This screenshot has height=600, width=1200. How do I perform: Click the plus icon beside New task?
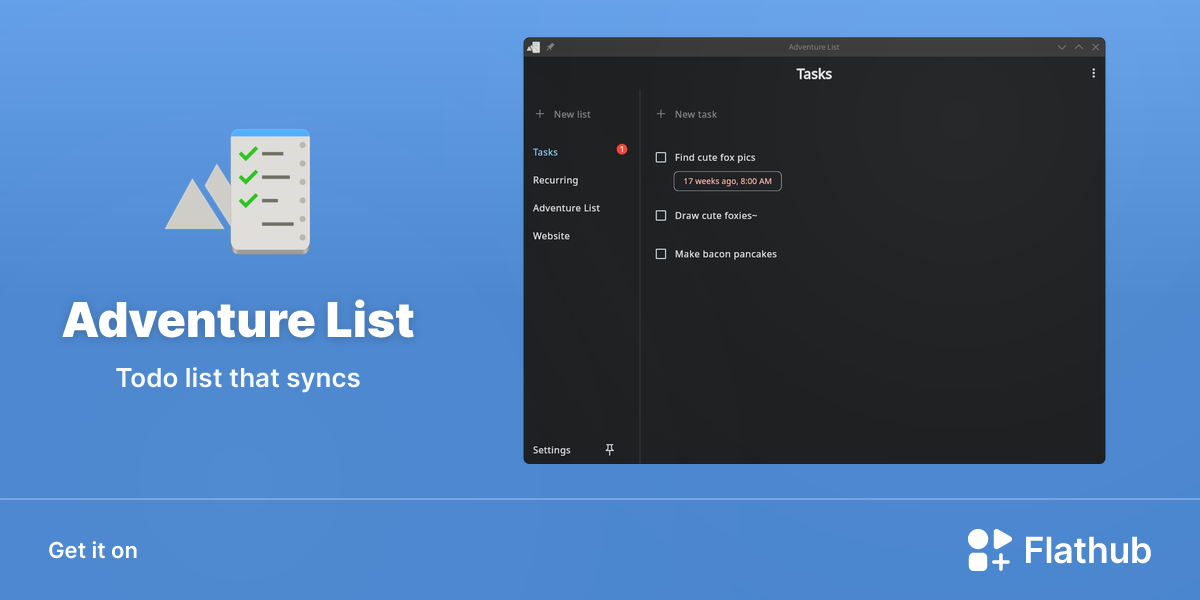pyautogui.click(x=661, y=114)
